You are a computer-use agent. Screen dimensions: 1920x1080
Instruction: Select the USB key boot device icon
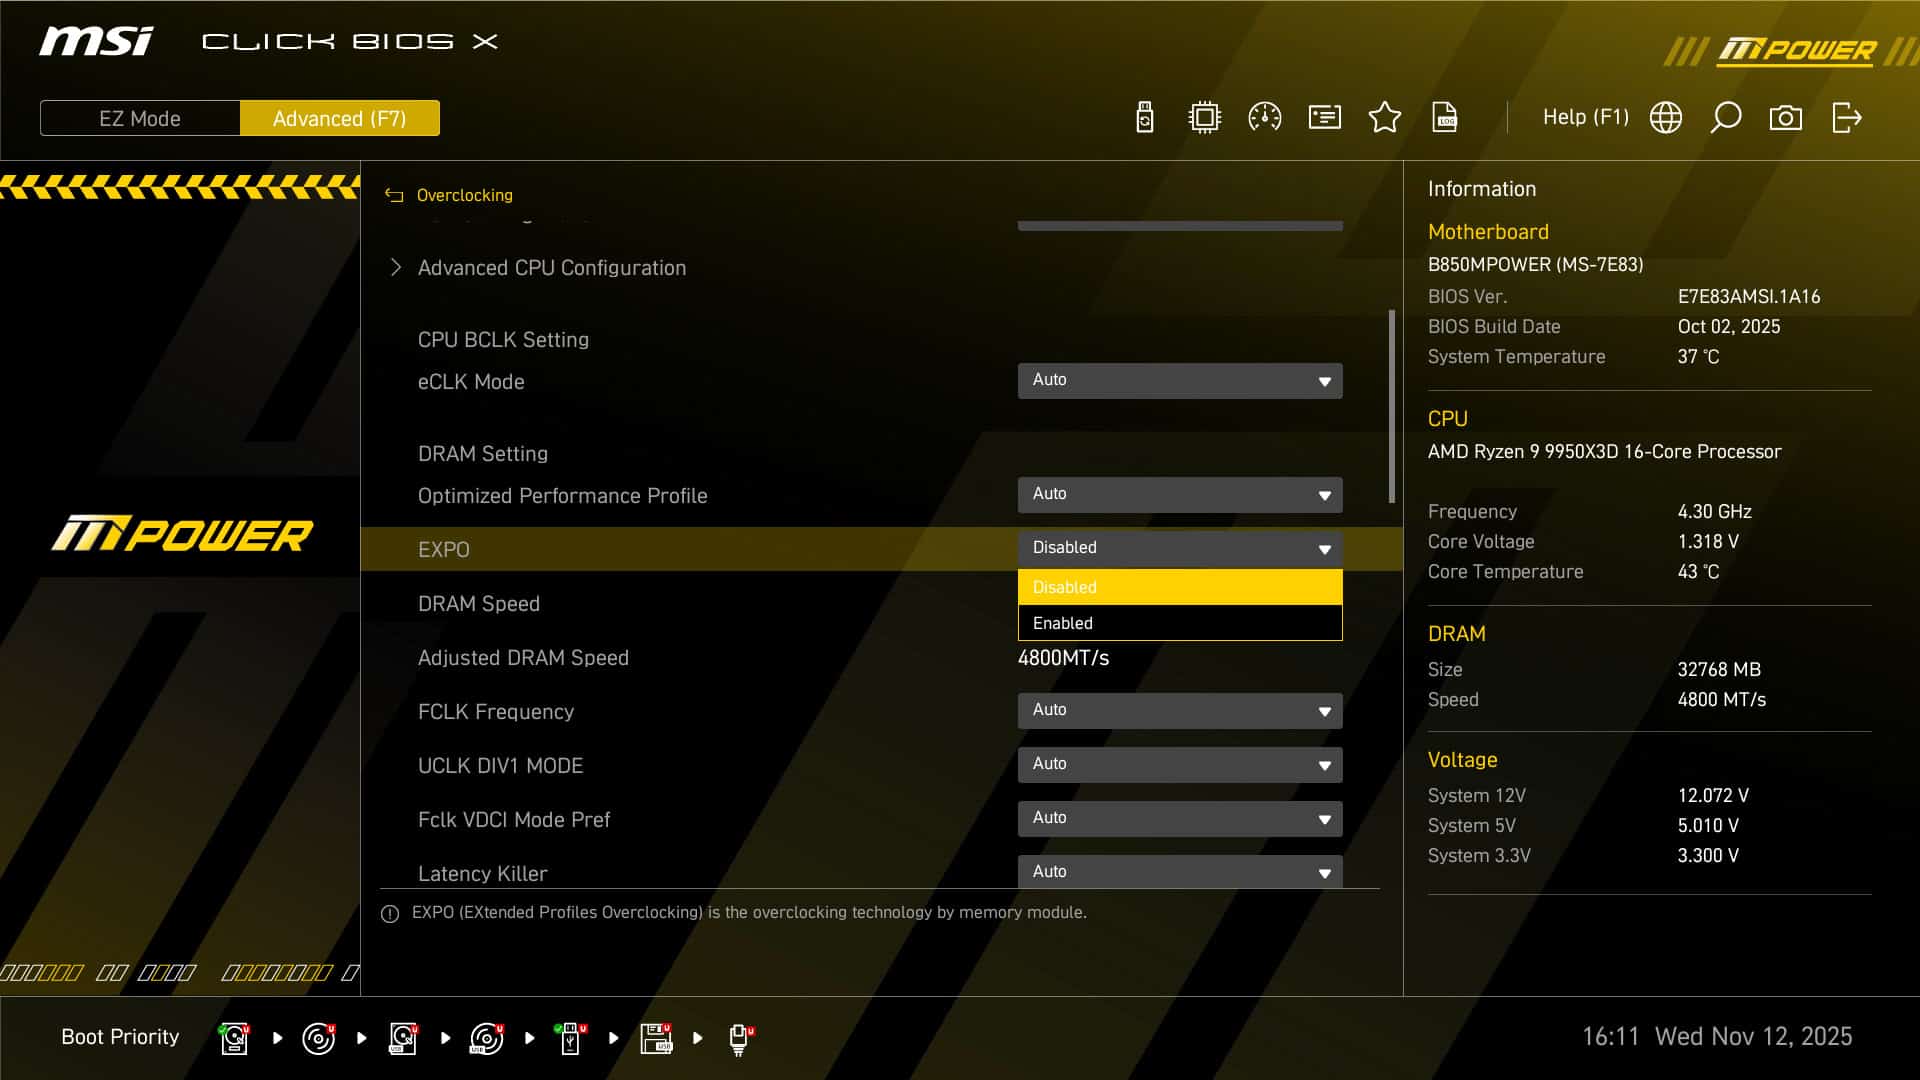pyautogui.click(x=571, y=1038)
